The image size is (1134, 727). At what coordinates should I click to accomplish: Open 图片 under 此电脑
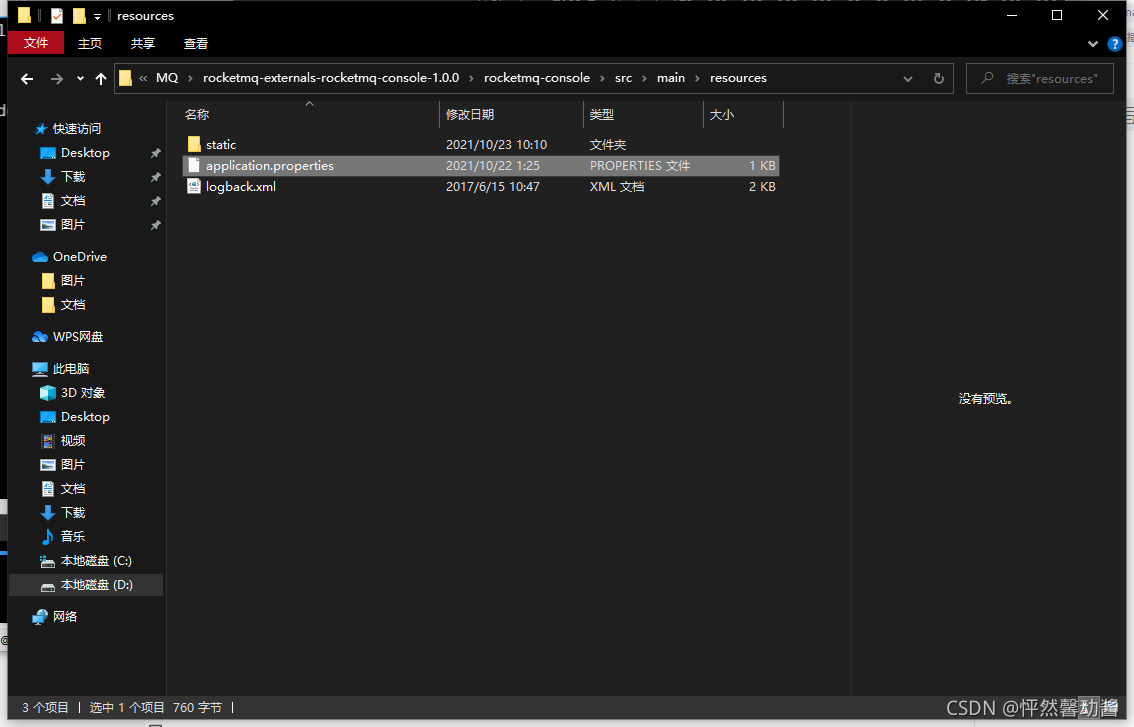(x=73, y=464)
